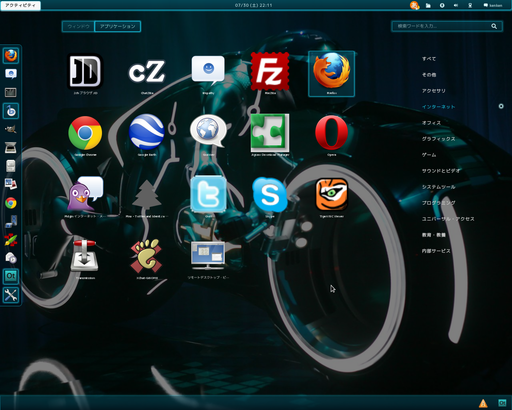Viewport: 512px width, 410px height.
Task: Click Google Chrome in the dash
Action: tap(11, 203)
